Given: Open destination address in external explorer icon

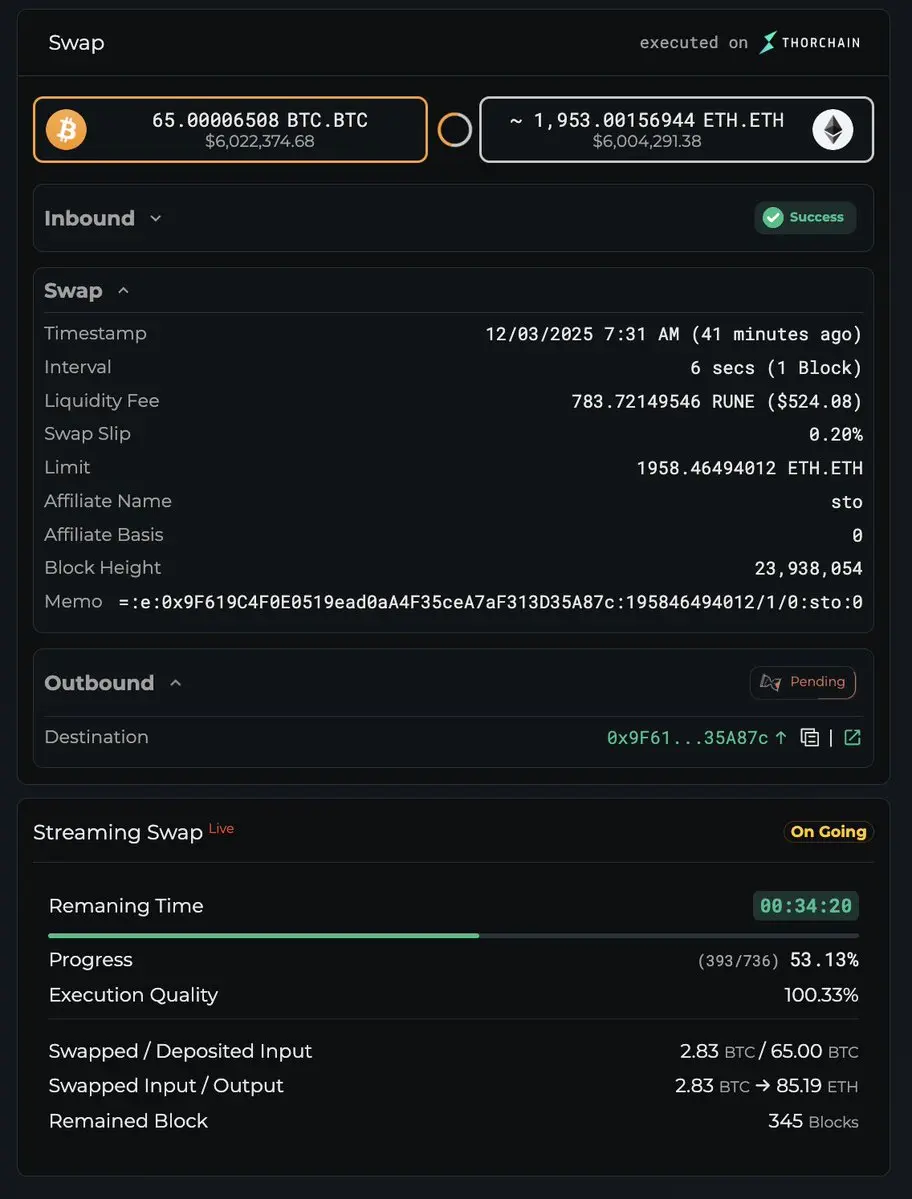Looking at the screenshot, I should pos(852,738).
